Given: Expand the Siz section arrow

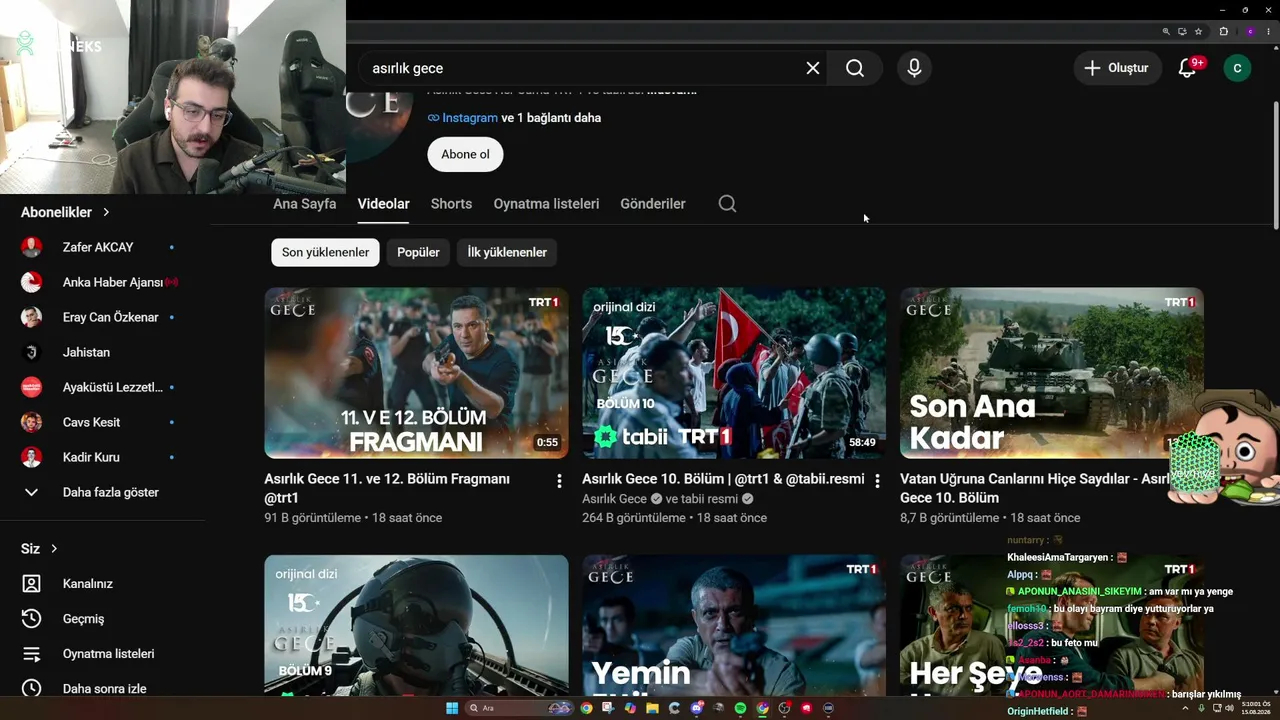Looking at the screenshot, I should [x=54, y=549].
